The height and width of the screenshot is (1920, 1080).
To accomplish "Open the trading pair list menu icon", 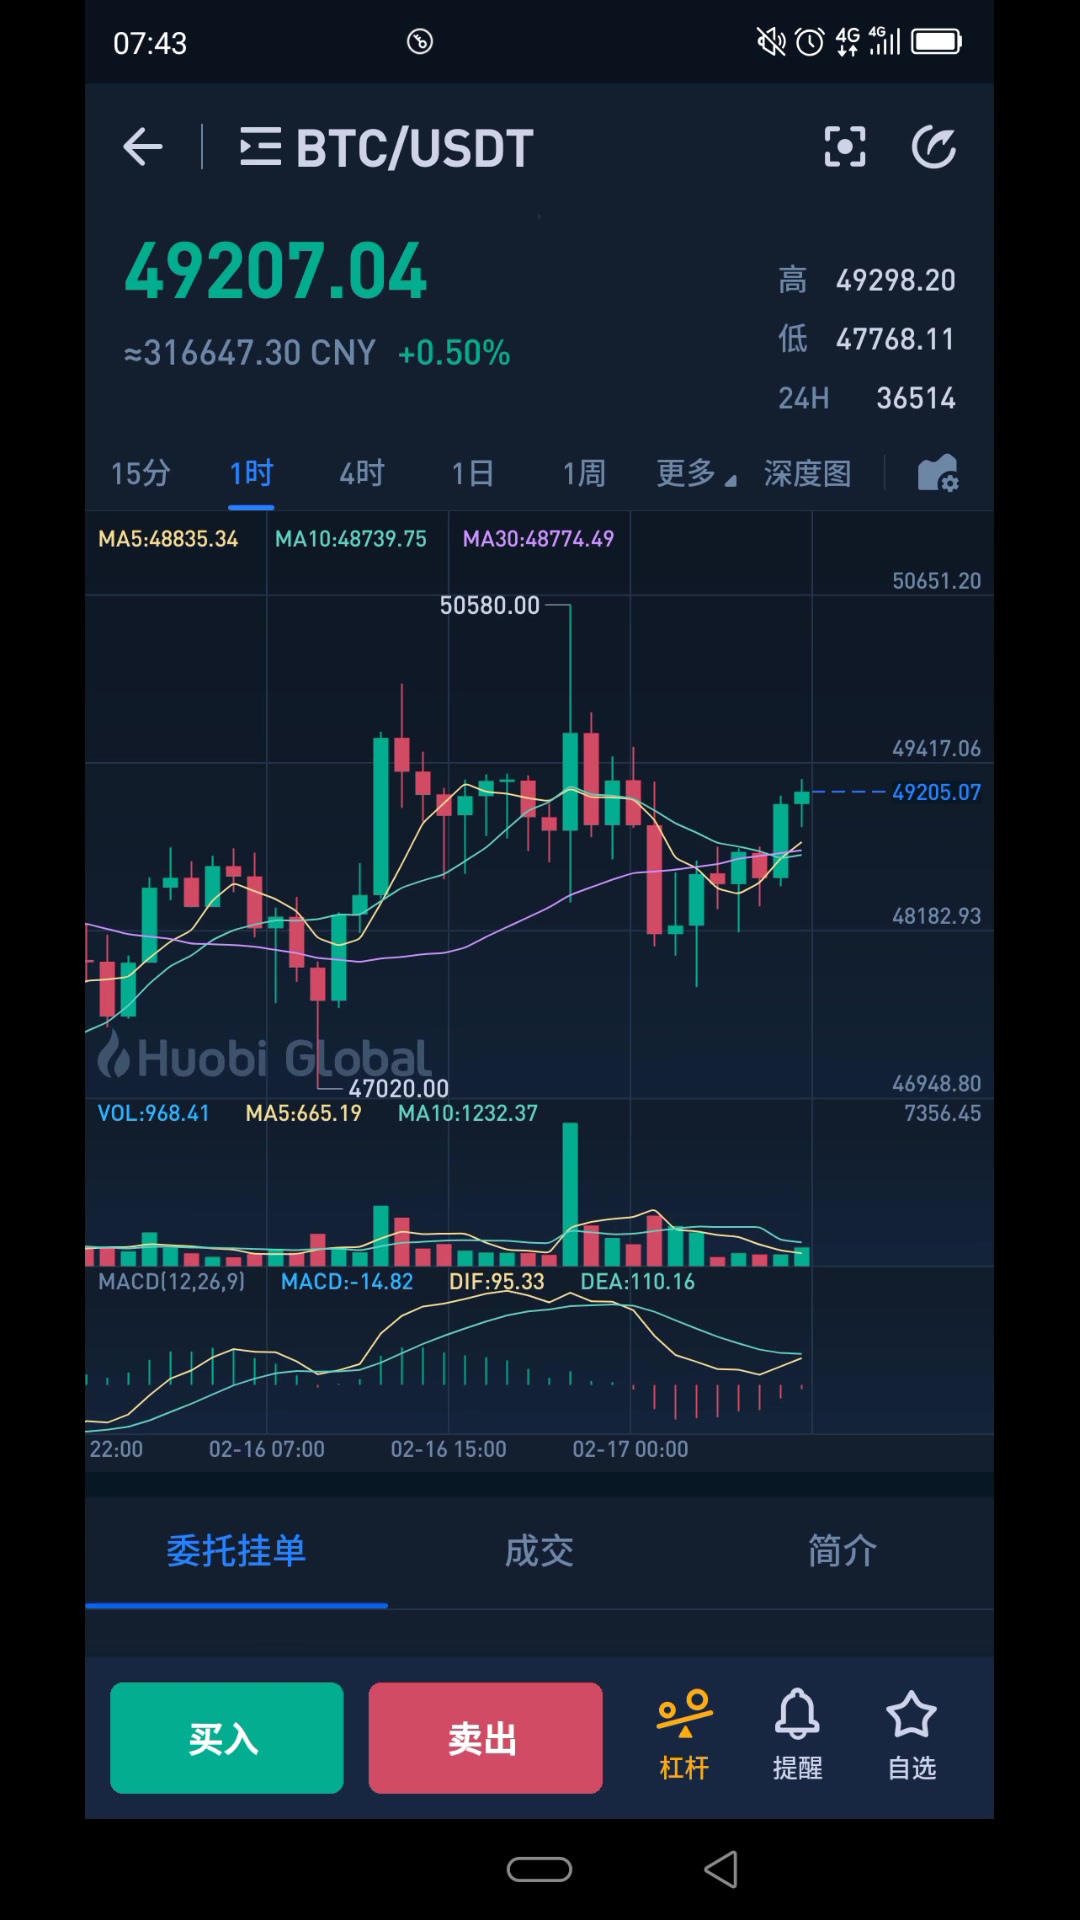I will [260, 147].
